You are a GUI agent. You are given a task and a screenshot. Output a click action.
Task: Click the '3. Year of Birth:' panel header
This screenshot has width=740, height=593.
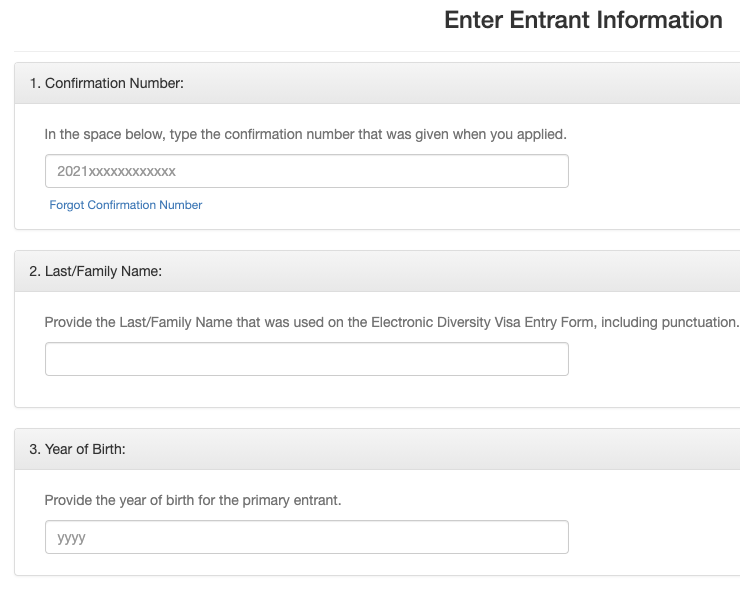(378, 449)
